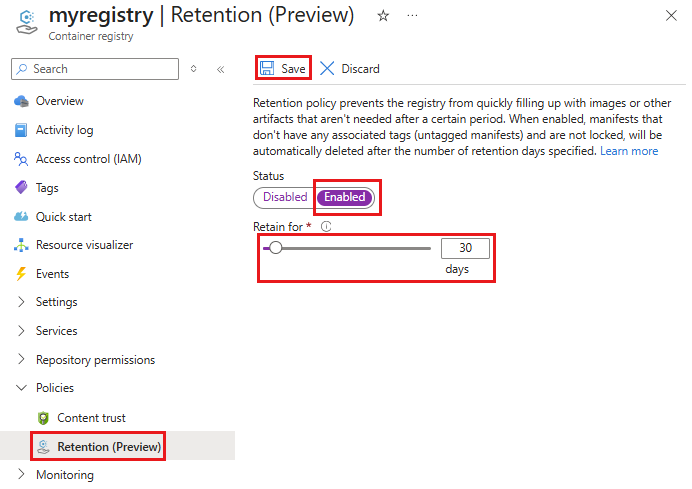Expand the Settings group chevron
692x489 pixels.
point(21,302)
